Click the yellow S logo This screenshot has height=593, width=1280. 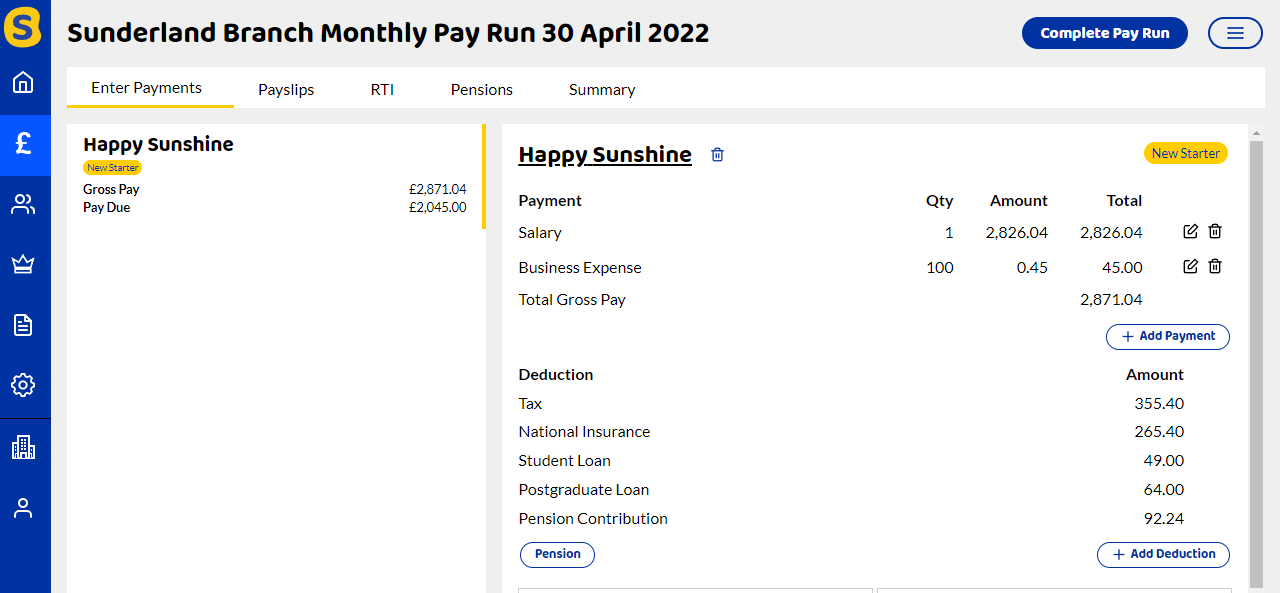tap(23, 28)
